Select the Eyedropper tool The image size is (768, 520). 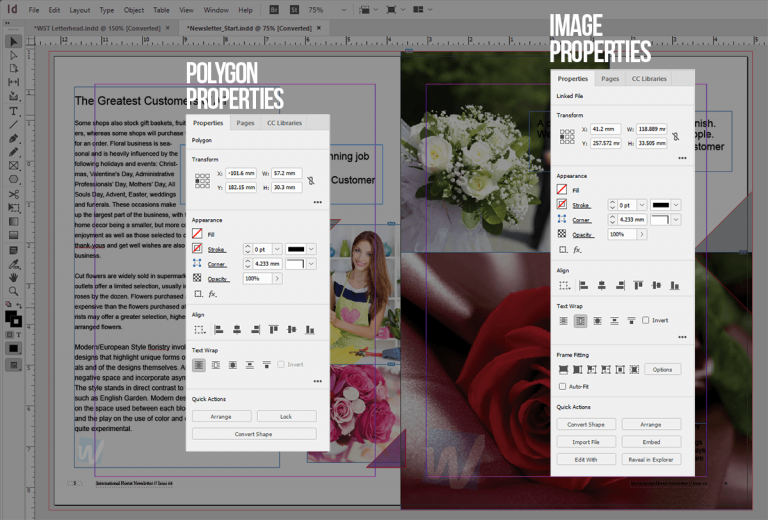pyautogui.click(x=14, y=264)
